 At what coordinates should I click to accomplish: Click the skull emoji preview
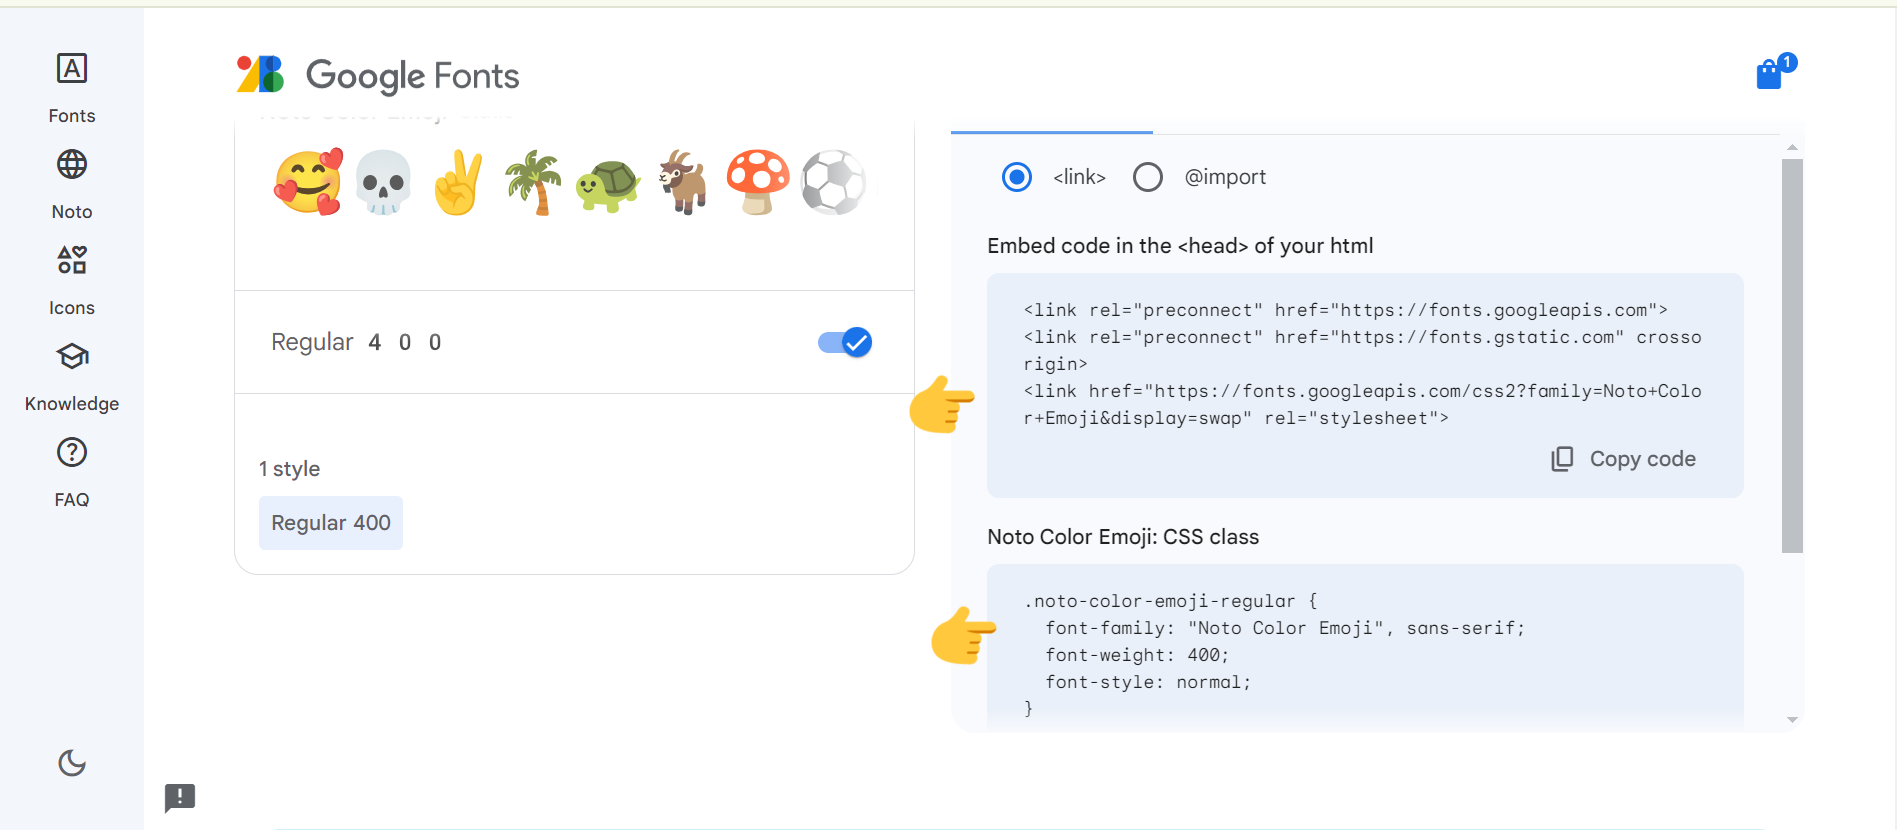(x=383, y=182)
